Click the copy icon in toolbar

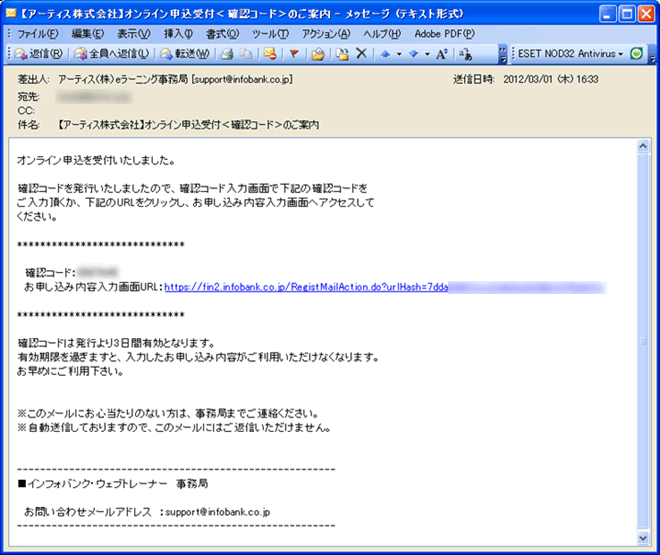tap(246, 54)
